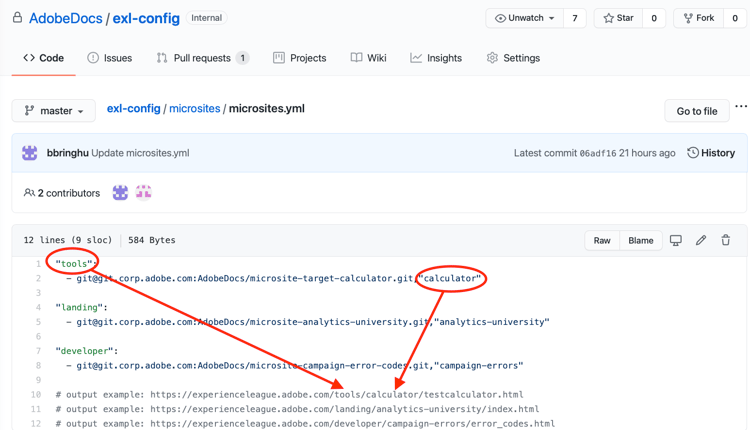Open the Insights tab
This screenshot has height=430, width=750.
coord(436,58)
